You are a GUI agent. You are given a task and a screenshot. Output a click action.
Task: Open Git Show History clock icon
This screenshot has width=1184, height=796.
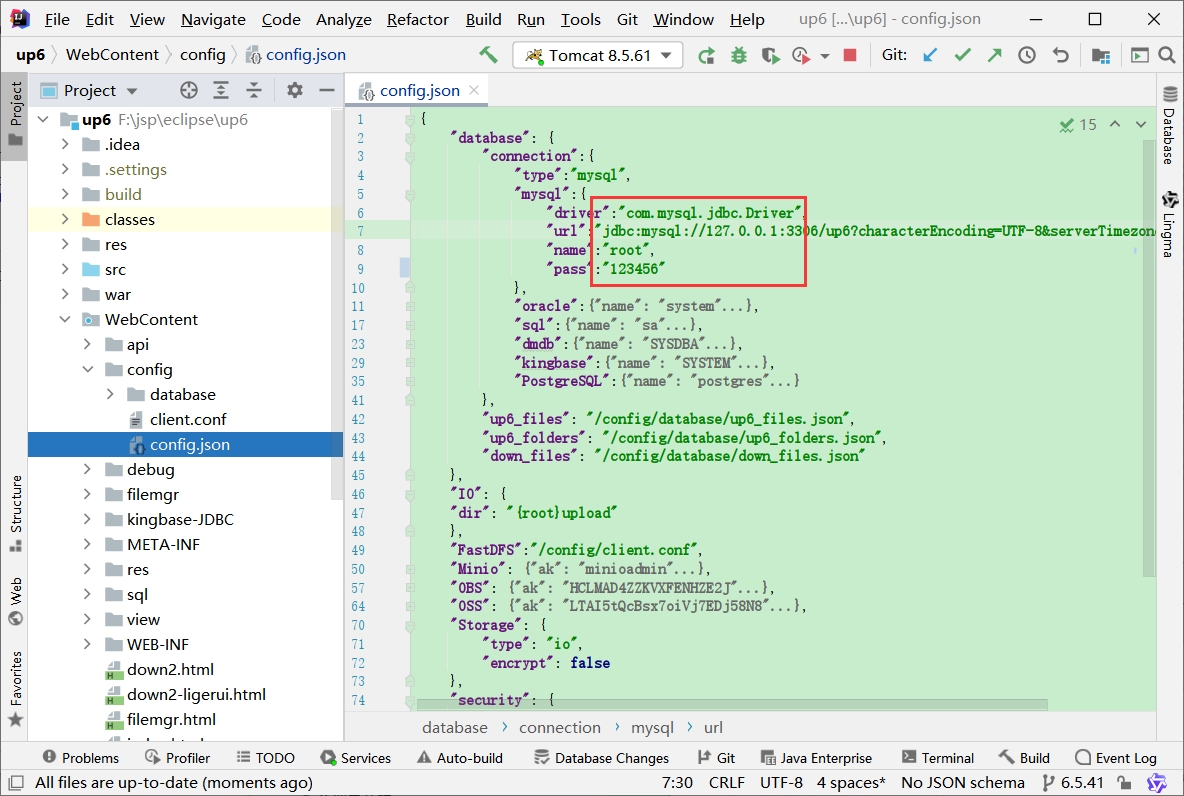click(x=1027, y=55)
